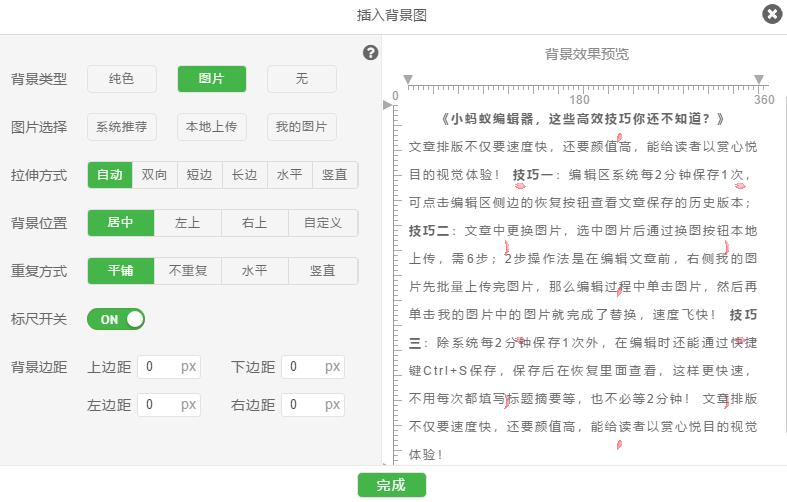This screenshot has width=787, height=502.
Task: Click the 下边距 input field
Action: tap(313, 367)
